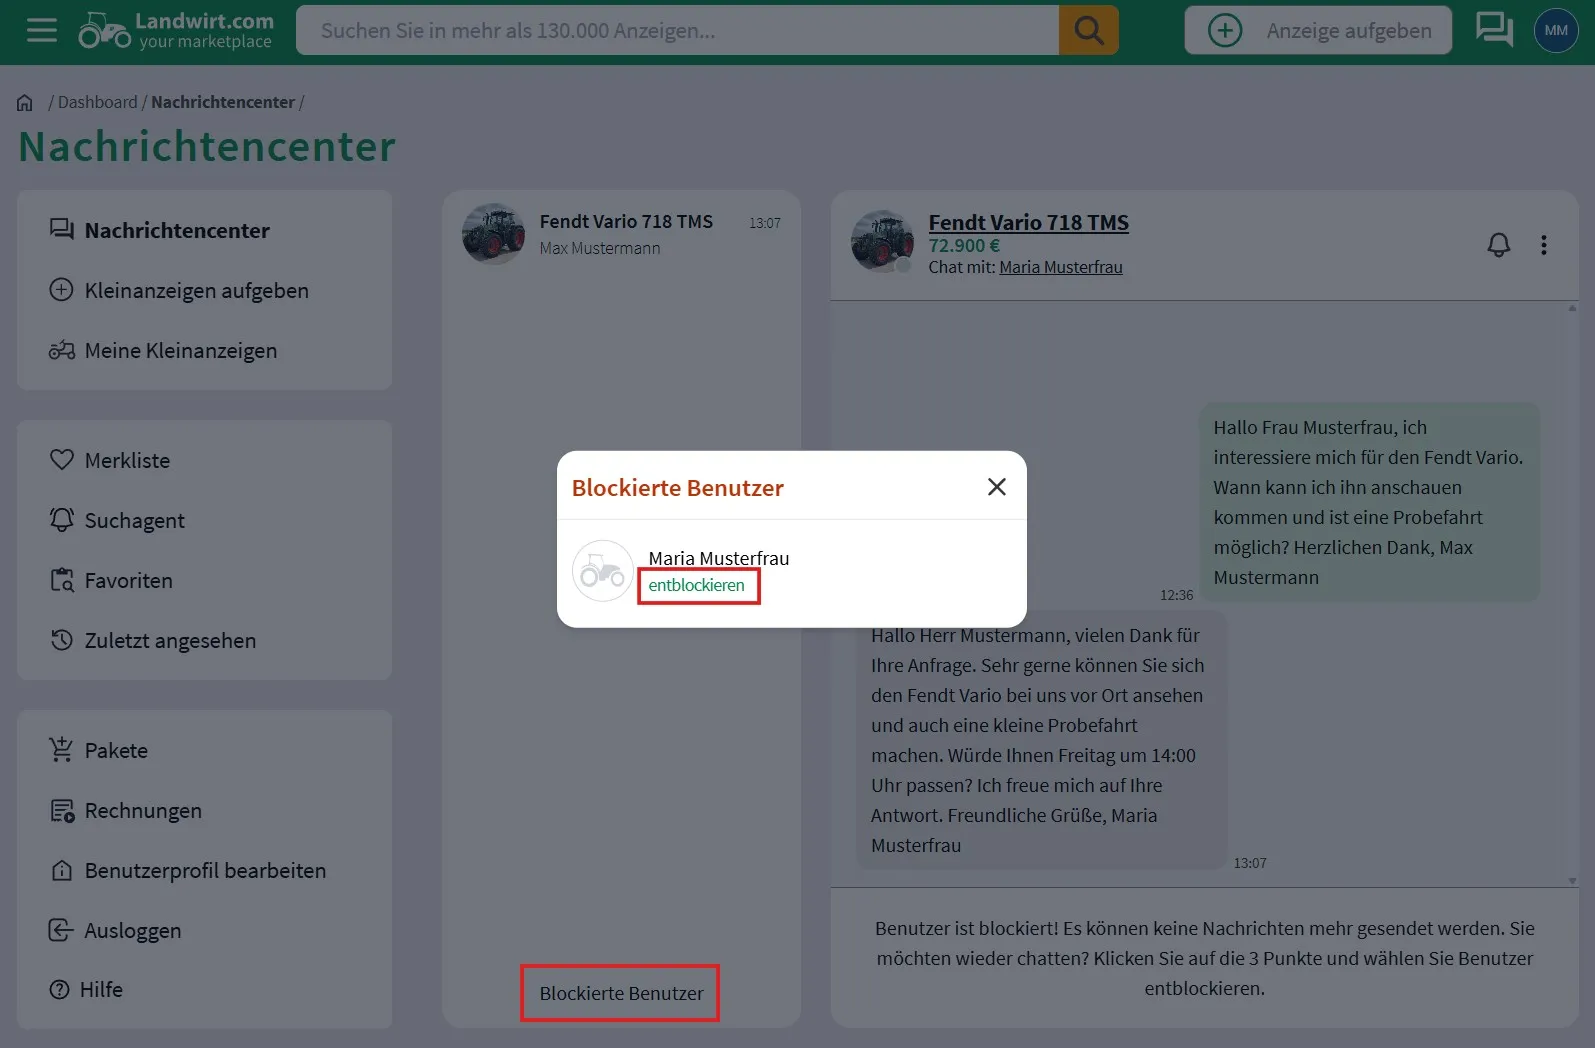
Task: Open Benutzerprofil bearbeiten in sidebar
Action: [x=204, y=870]
